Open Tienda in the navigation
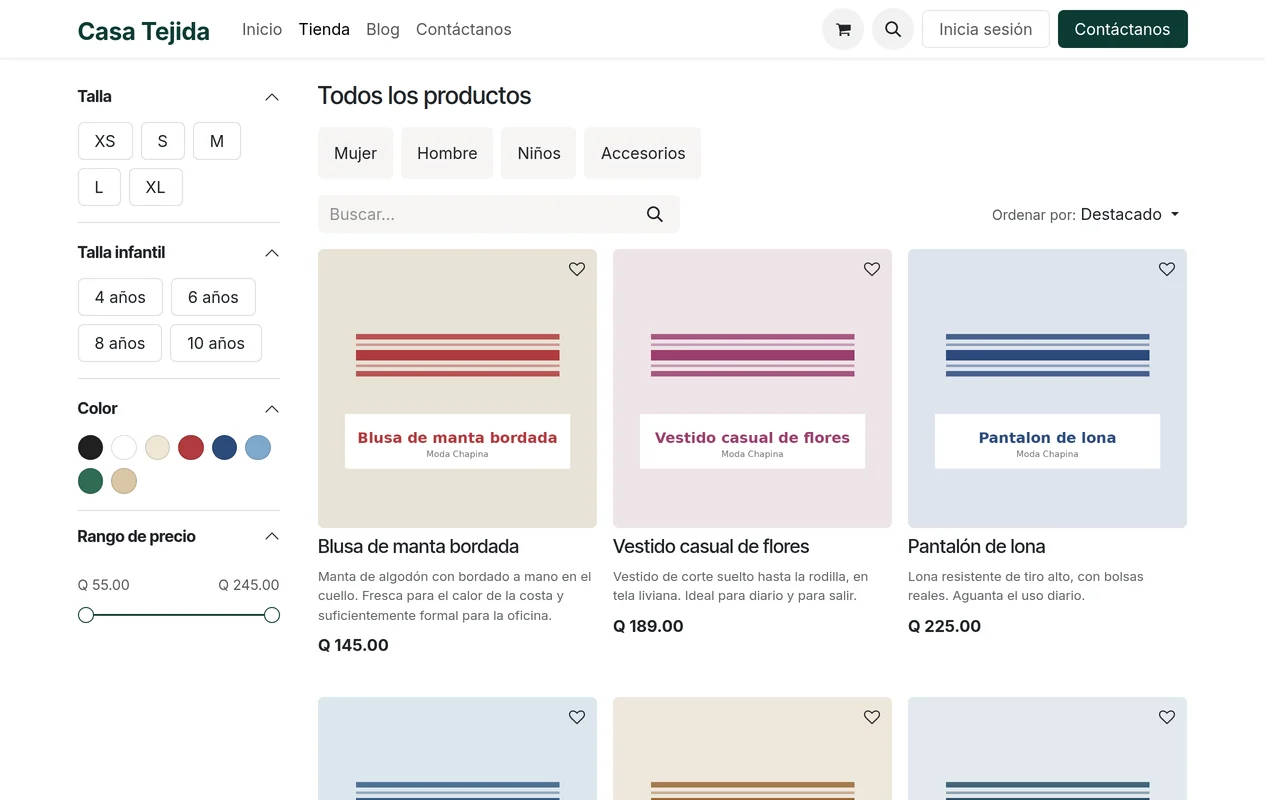 pyautogui.click(x=324, y=29)
